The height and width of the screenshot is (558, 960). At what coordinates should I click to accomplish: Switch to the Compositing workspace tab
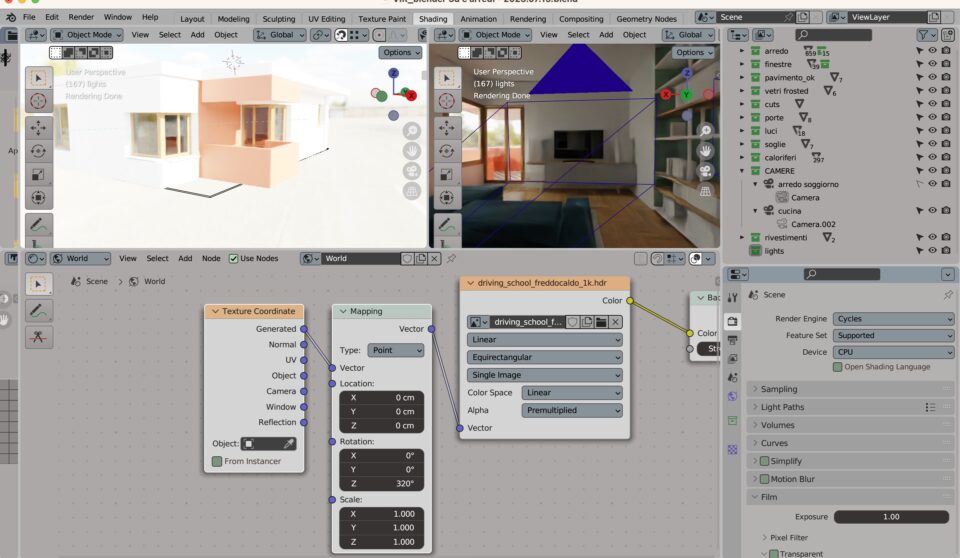[x=581, y=19]
